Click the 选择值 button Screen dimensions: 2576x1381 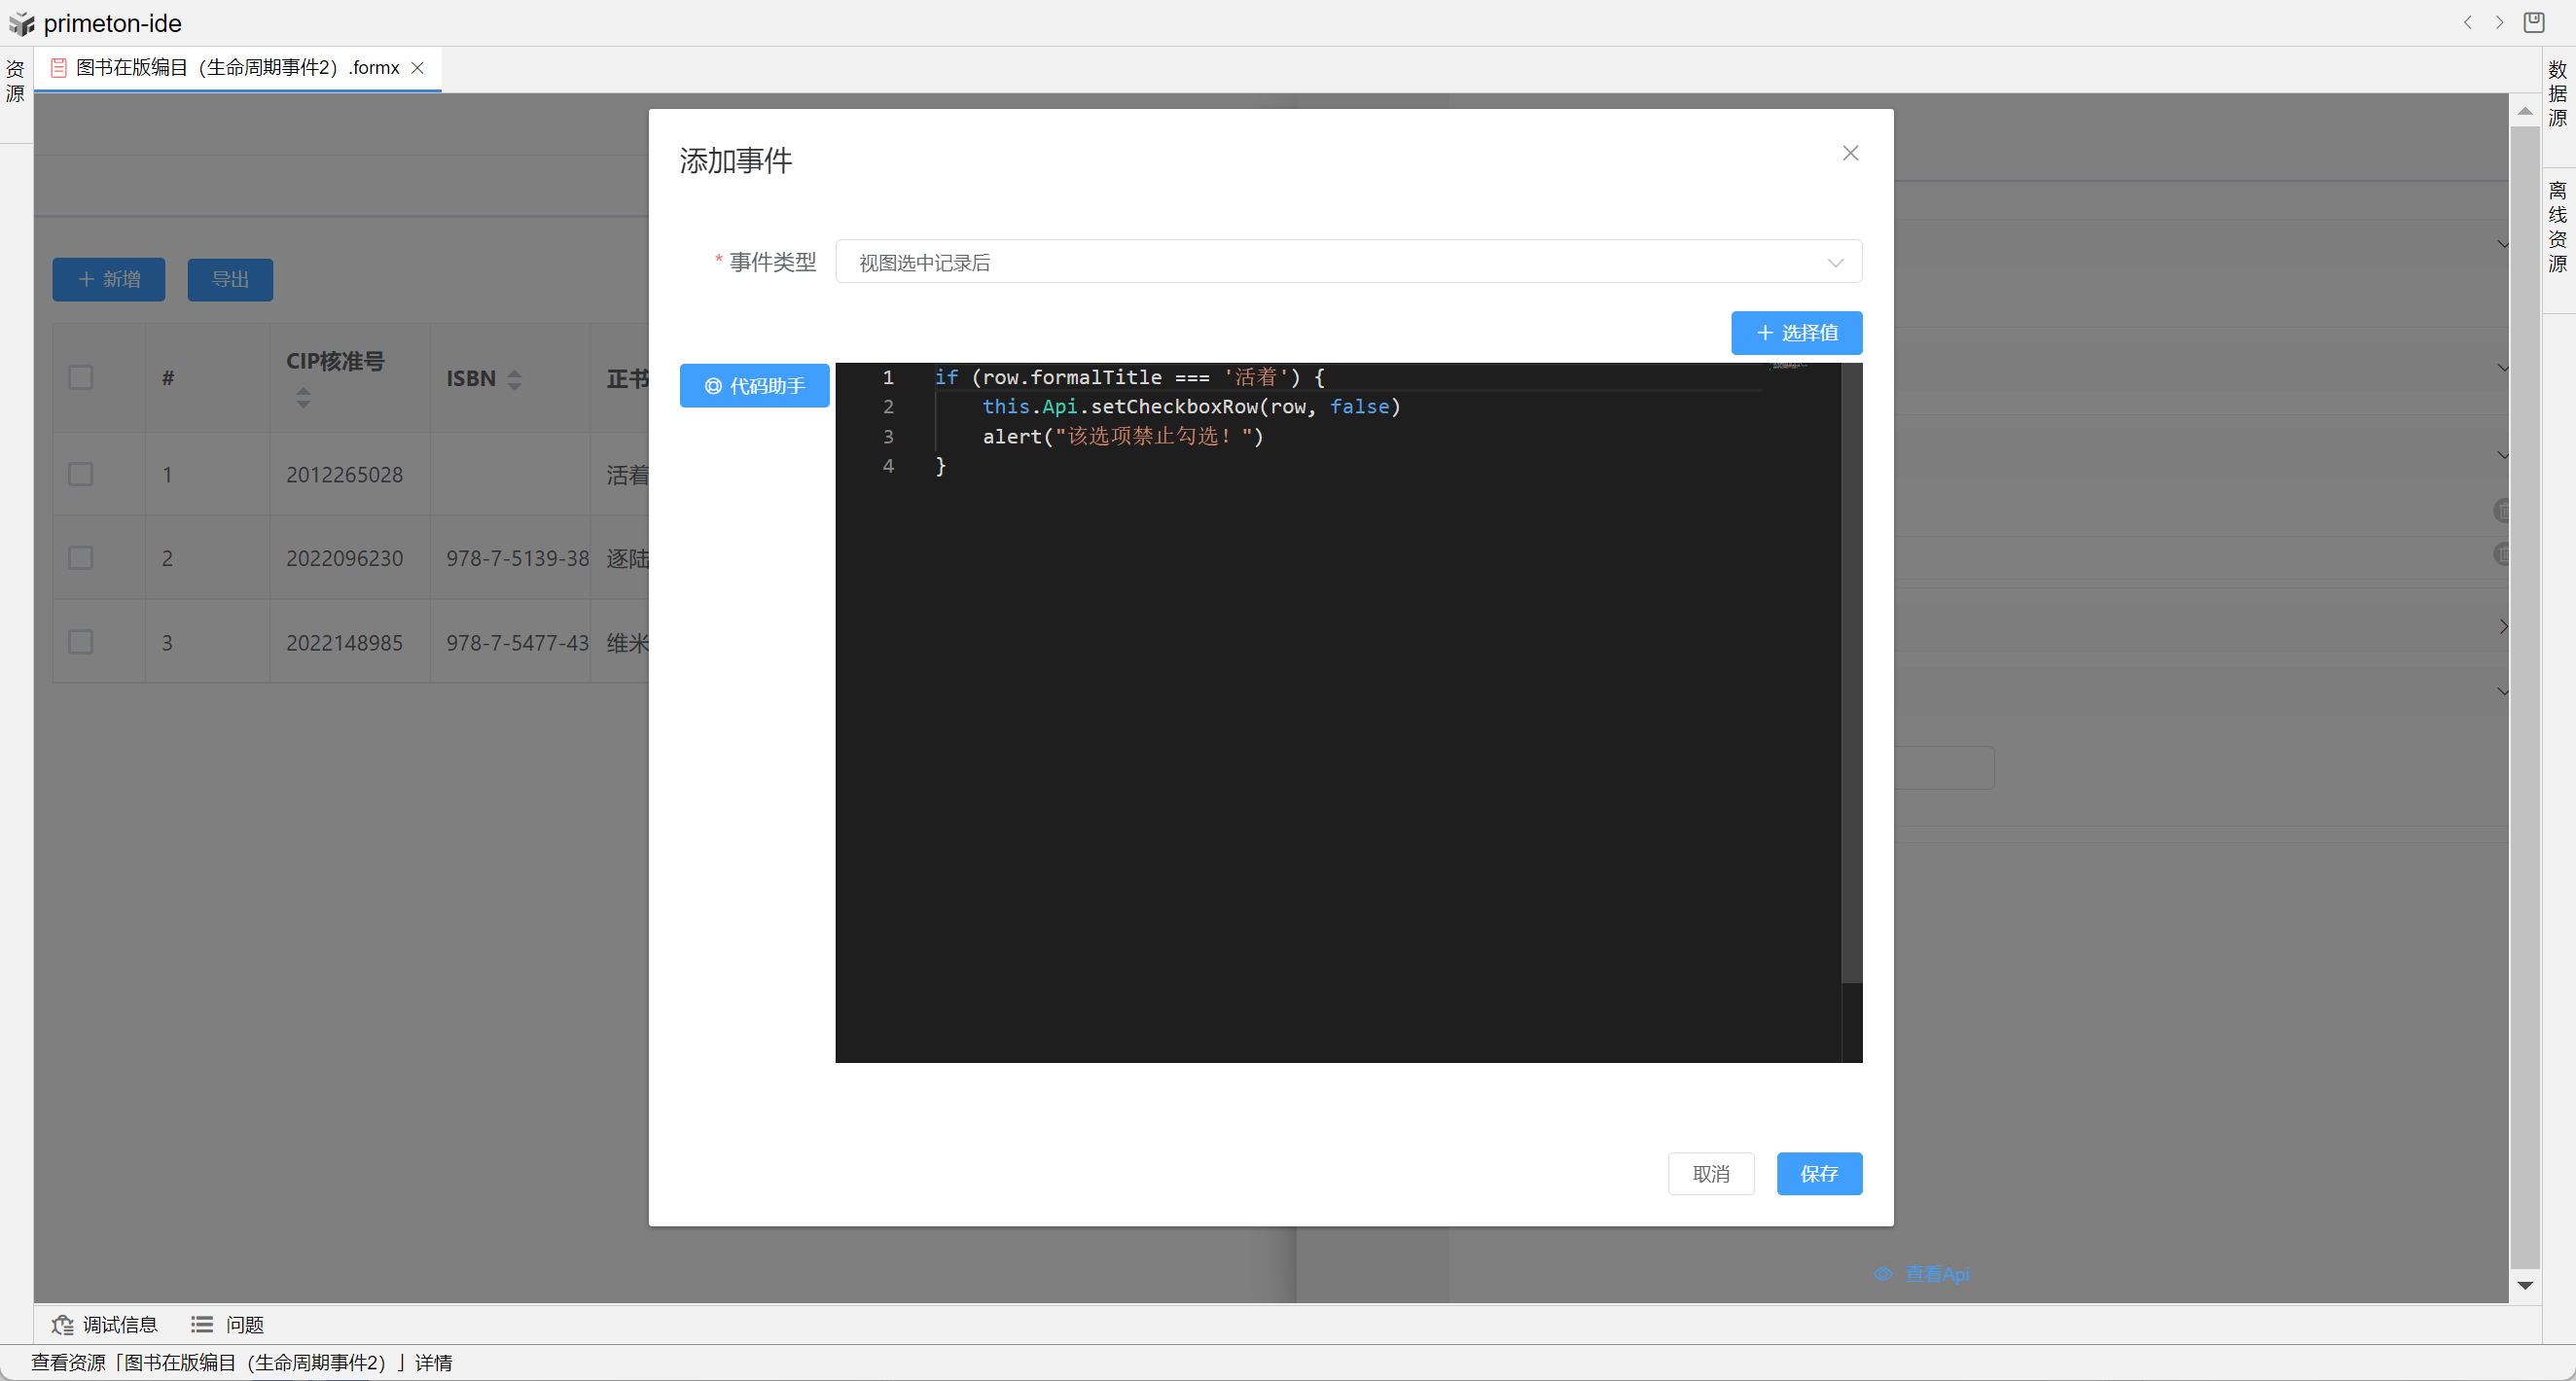click(x=1796, y=333)
